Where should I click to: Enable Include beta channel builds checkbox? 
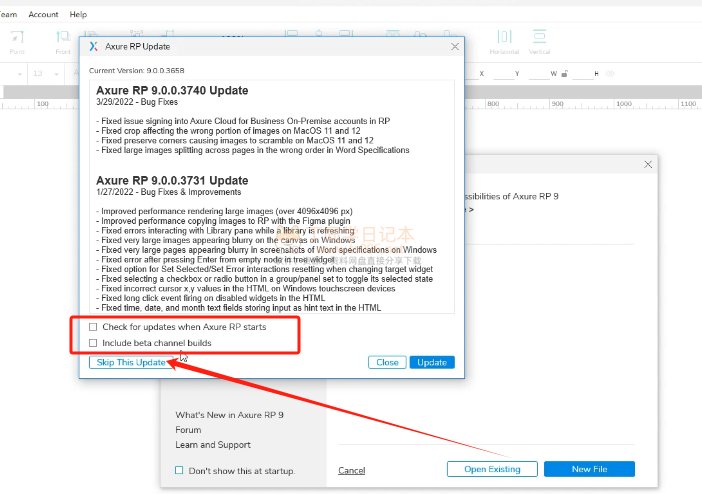point(93,343)
